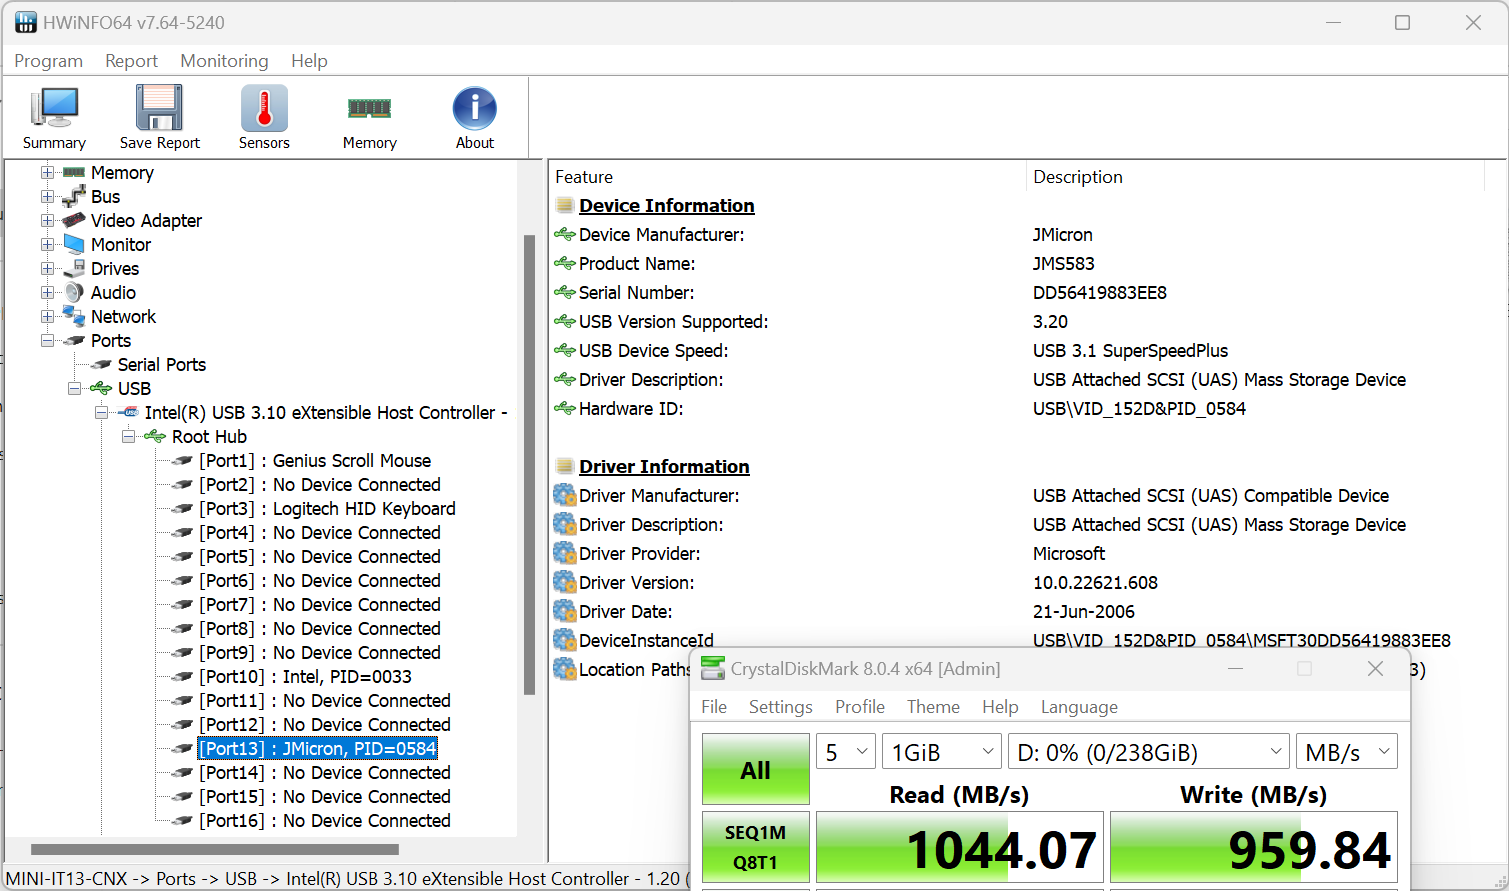Run the SEQ1M Q8T1 test button
The image size is (1509, 891).
(x=756, y=847)
